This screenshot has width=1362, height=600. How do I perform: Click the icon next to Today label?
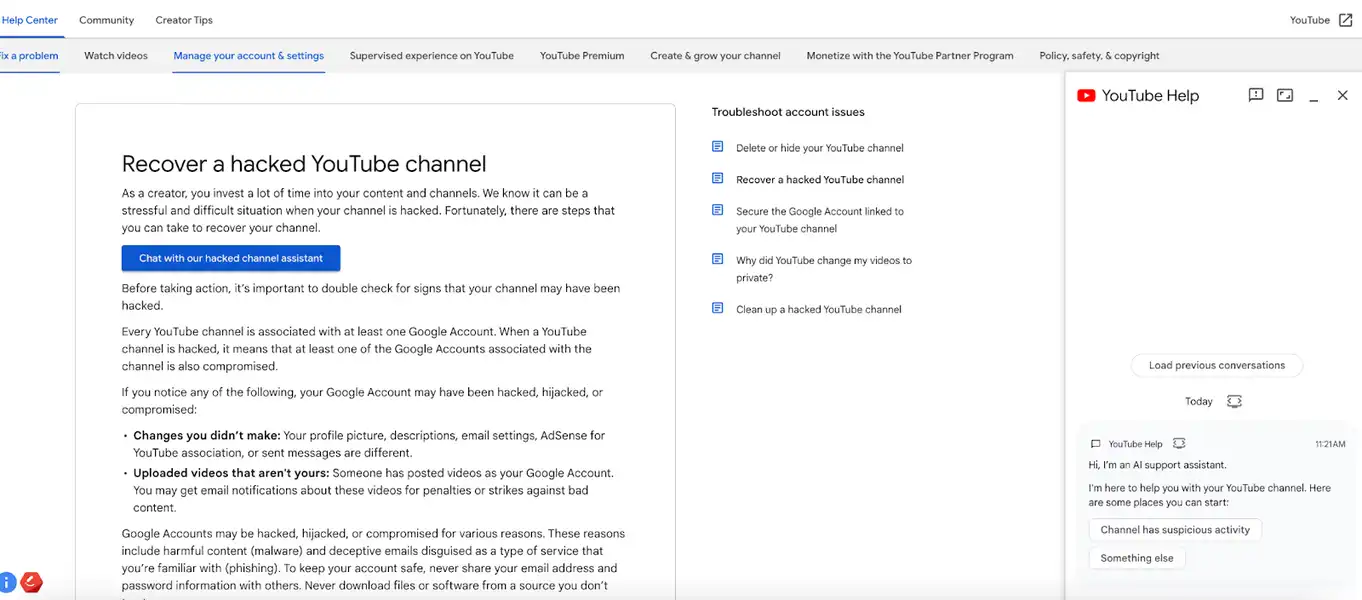[x=1234, y=400]
